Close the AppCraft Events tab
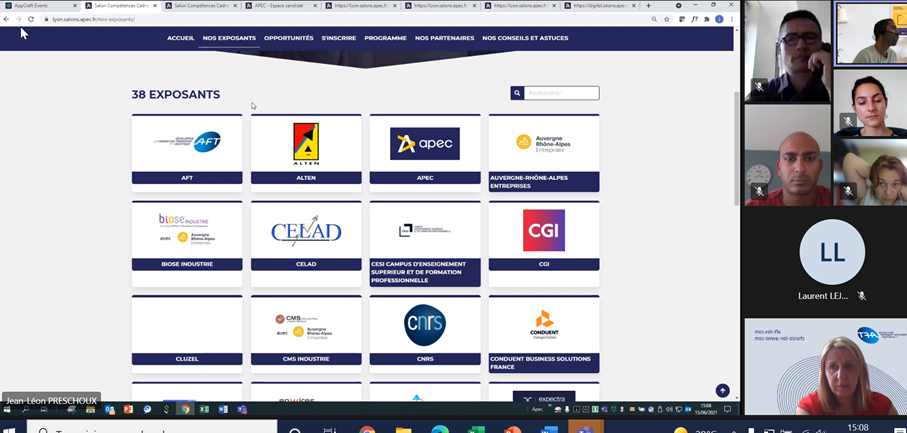 [75, 6]
